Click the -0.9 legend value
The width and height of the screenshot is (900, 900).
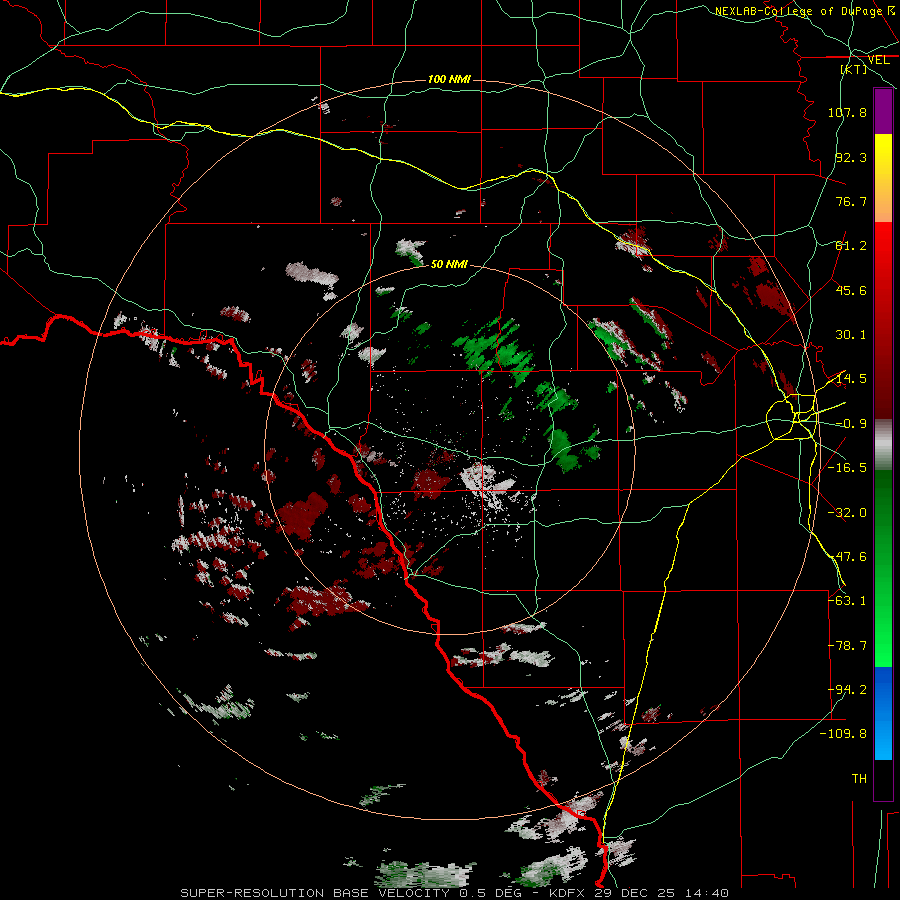(x=851, y=424)
